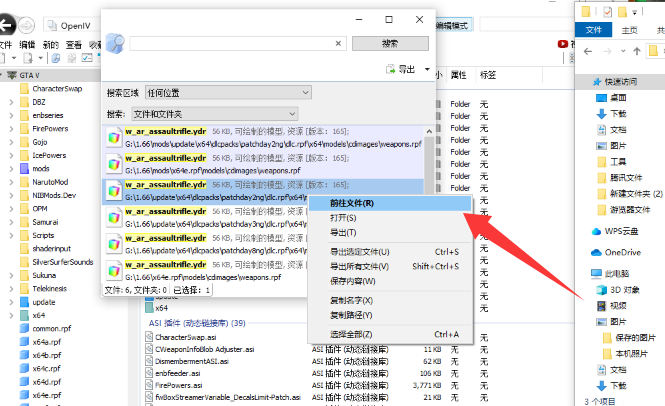665x406 pixels.
Task: Click the first w_ar_assaultrifle.ydr model icon in patchday2ng mods result
Action: (114, 137)
